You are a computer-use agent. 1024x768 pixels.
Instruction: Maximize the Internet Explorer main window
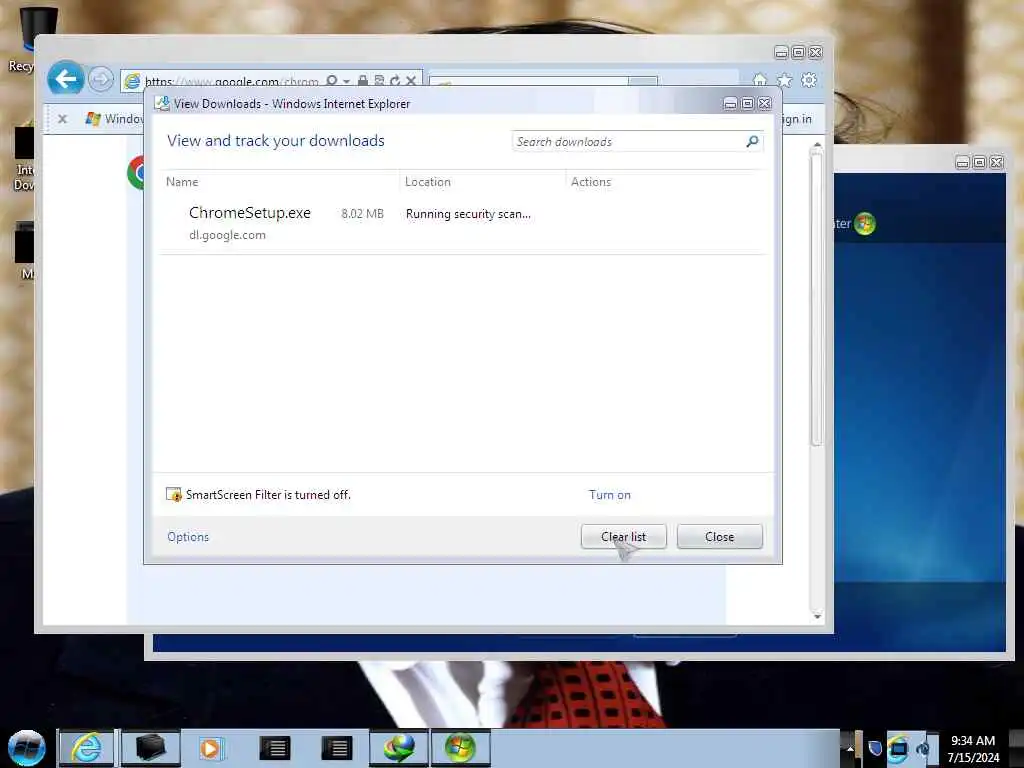pos(798,52)
